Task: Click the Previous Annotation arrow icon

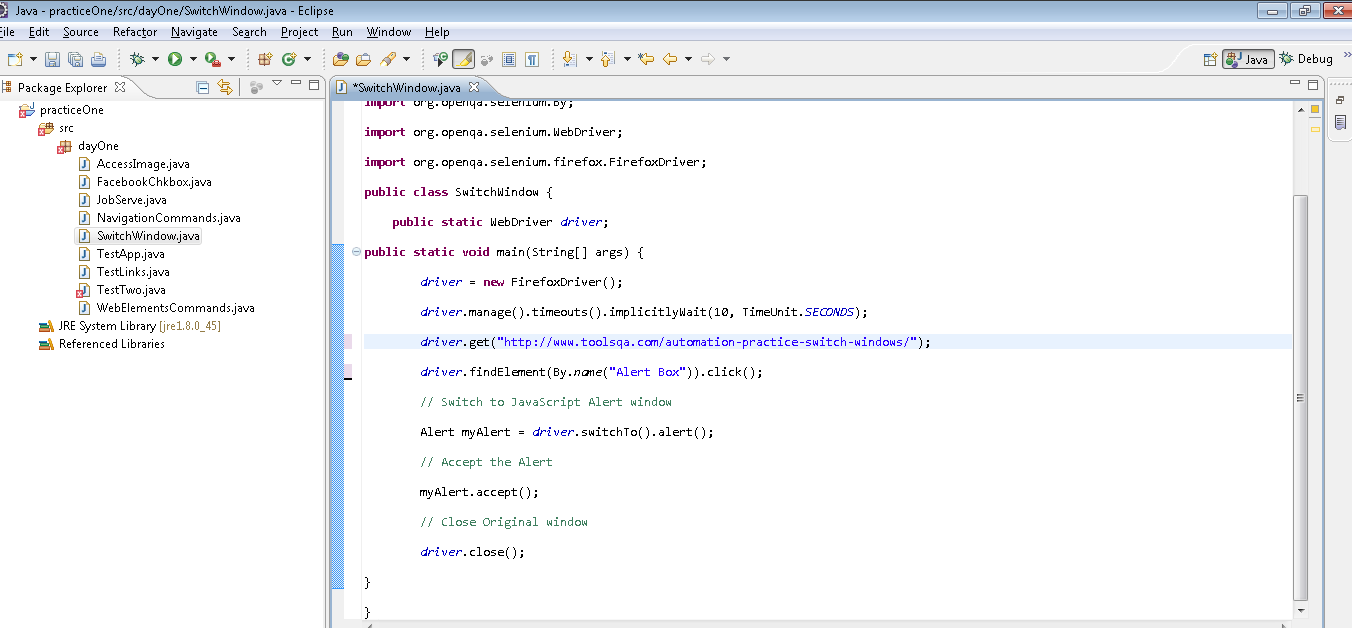Action: coord(608,59)
